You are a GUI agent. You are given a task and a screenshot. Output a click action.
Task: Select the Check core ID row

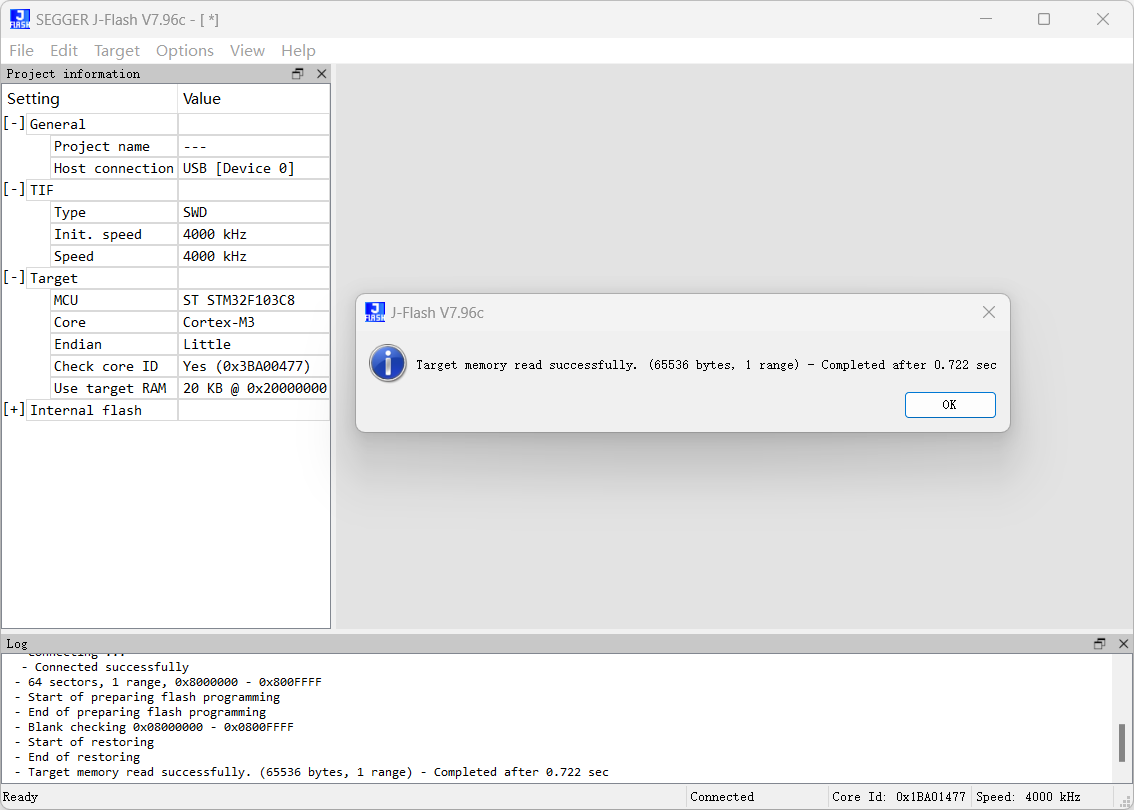pyautogui.click(x=191, y=367)
